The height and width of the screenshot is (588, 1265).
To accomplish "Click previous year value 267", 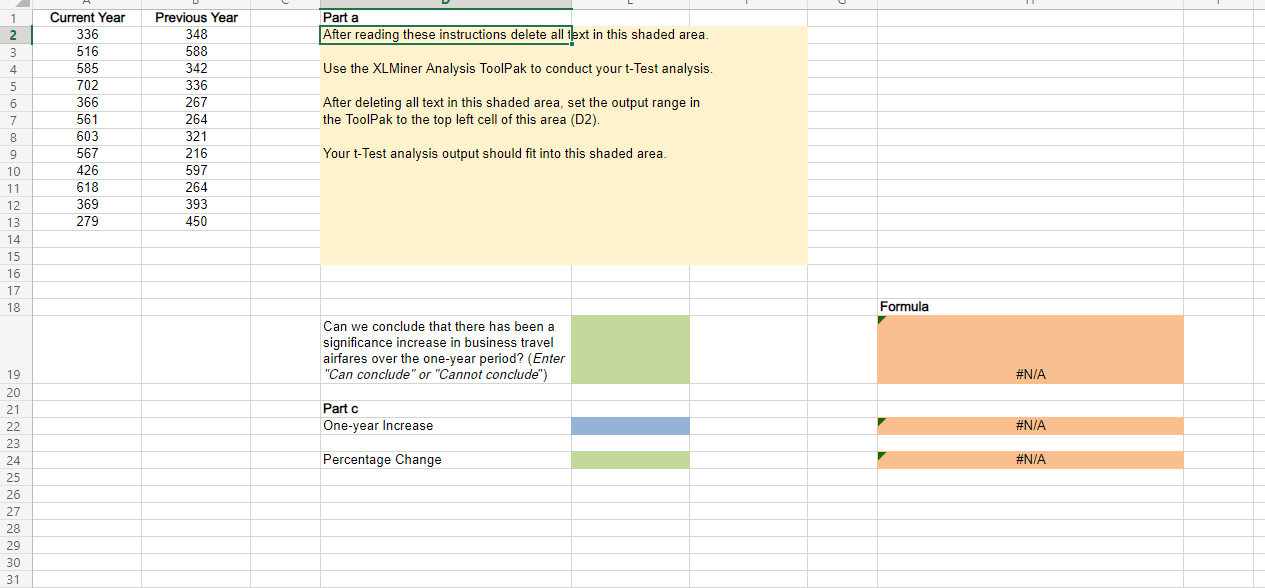I will tap(196, 103).
